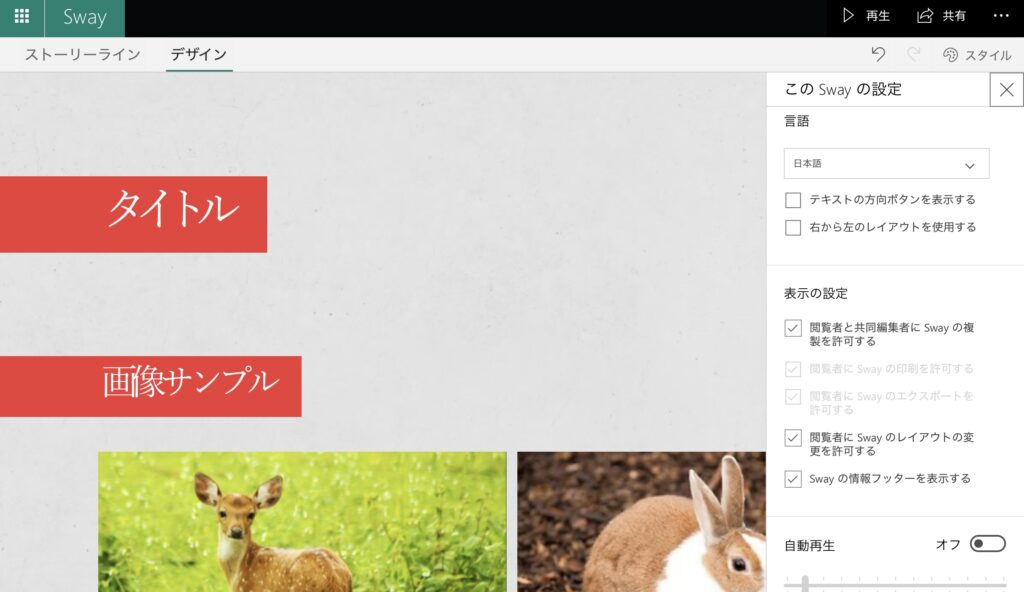Click the rabbit photo thumbnail
The height and width of the screenshot is (592, 1024).
click(x=641, y=521)
